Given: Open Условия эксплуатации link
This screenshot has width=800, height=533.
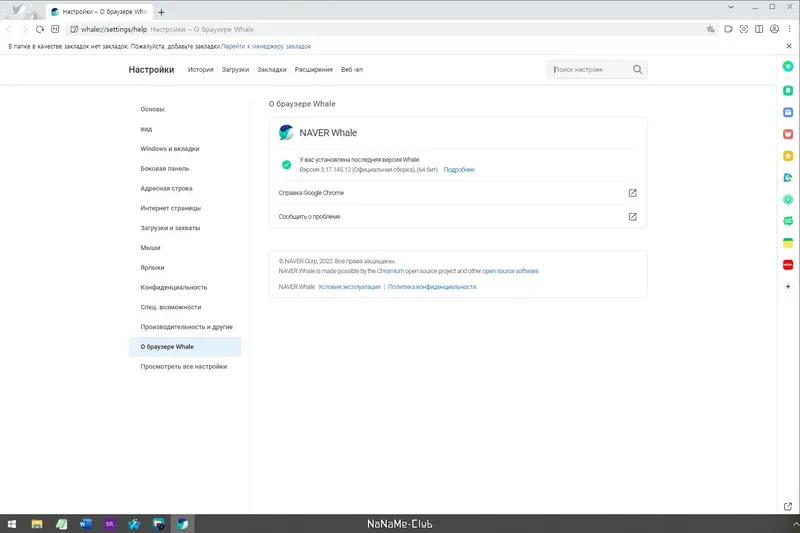Looking at the screenshot, I should 349,287.
